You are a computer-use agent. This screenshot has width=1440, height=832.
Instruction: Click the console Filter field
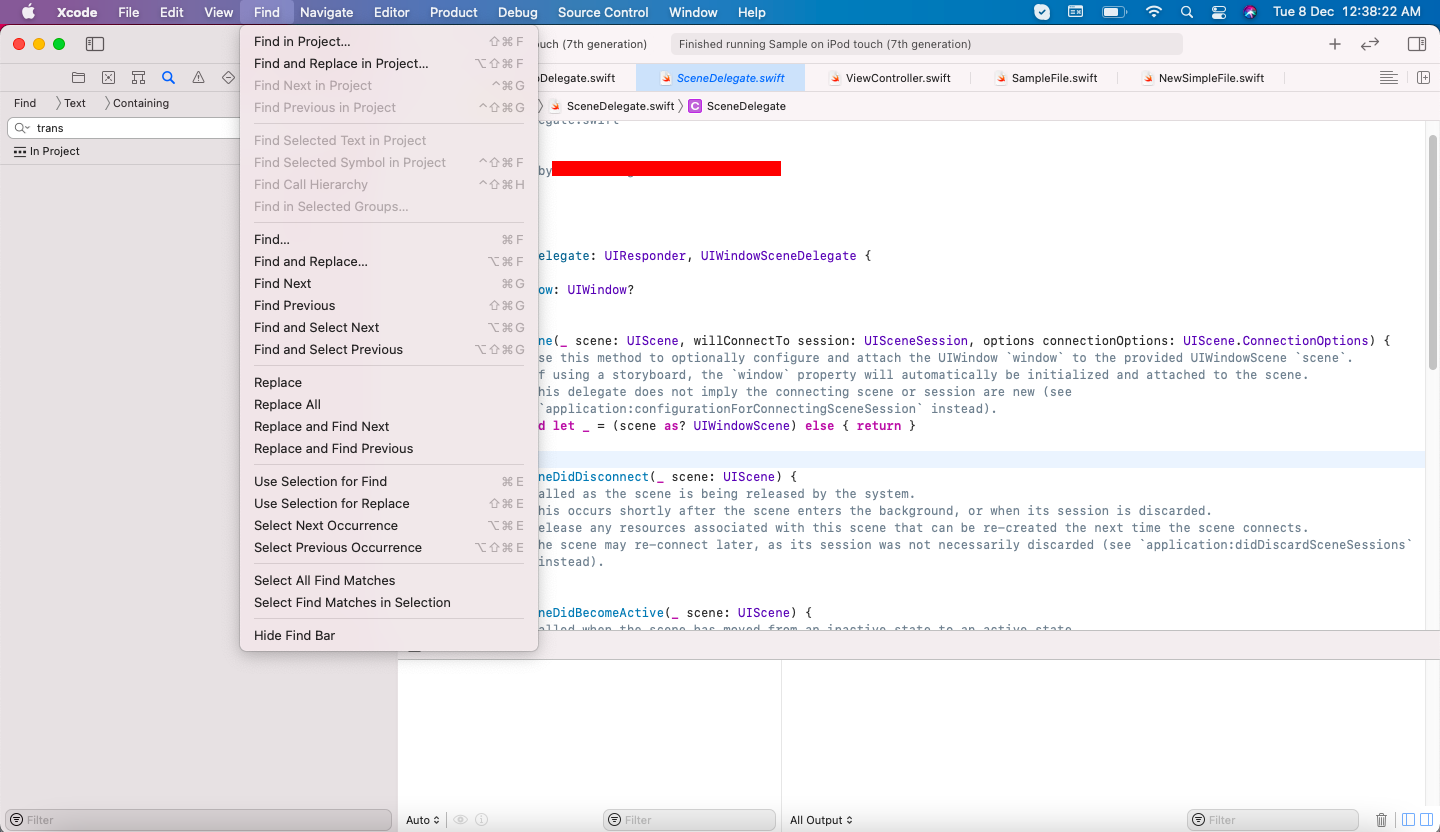pyautogui.click(x=1273, y=820)
